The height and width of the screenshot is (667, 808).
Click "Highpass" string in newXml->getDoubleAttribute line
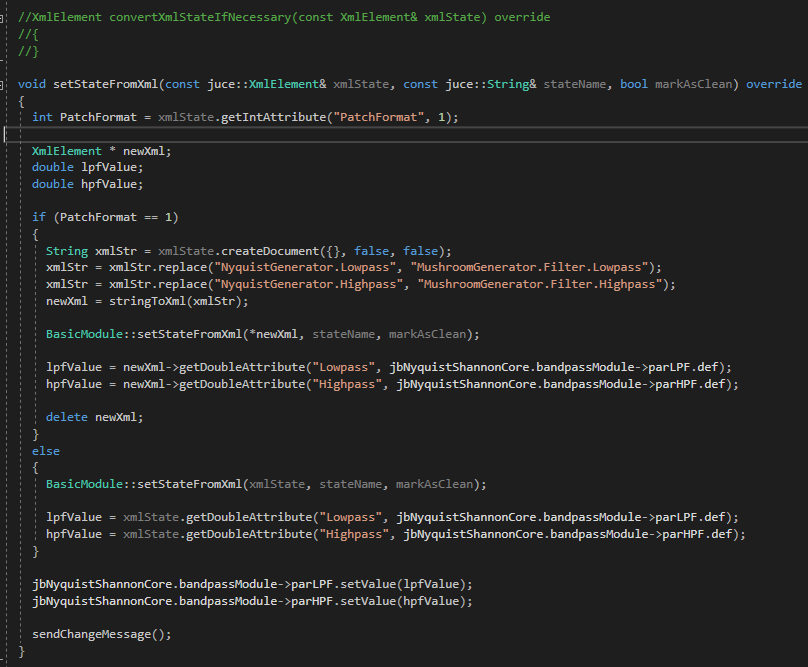point(347,384)
